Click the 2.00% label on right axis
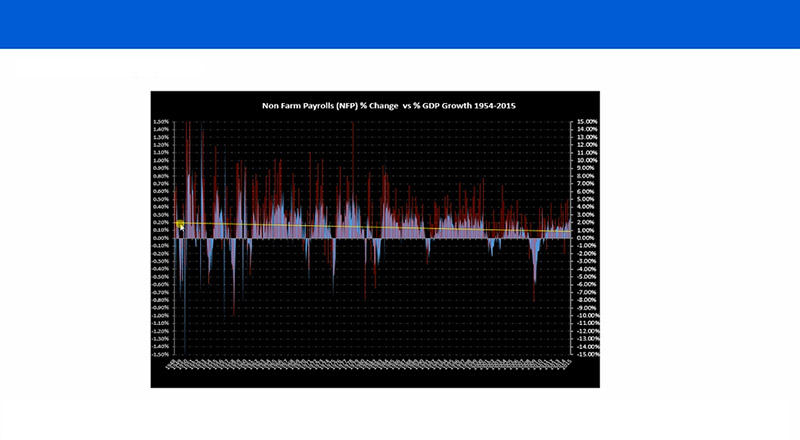This screenshot has width=800, height=440. tap(587, 223)
